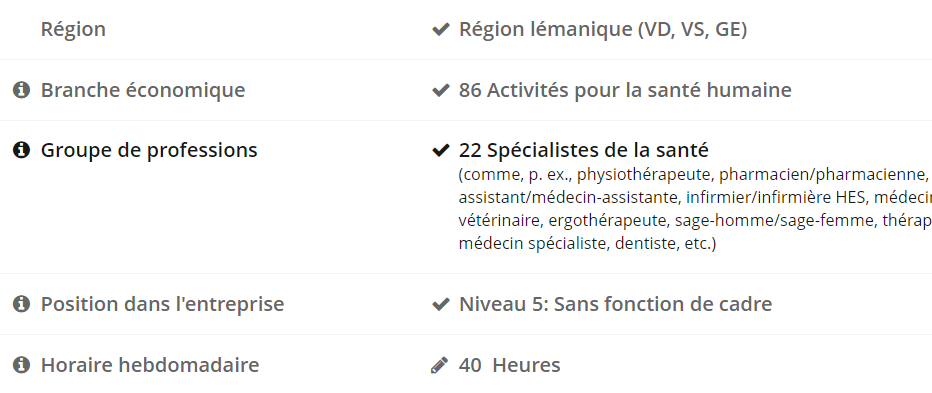Open 86 Activités pour la santé humaine selection
This screenshot has height=393, width=932.
tap(625, 90)
